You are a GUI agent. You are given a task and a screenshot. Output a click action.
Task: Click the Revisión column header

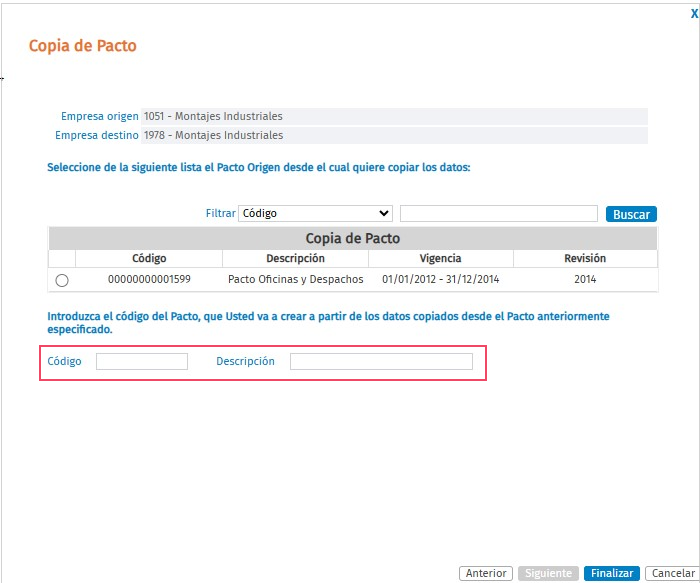click(585, 258)
